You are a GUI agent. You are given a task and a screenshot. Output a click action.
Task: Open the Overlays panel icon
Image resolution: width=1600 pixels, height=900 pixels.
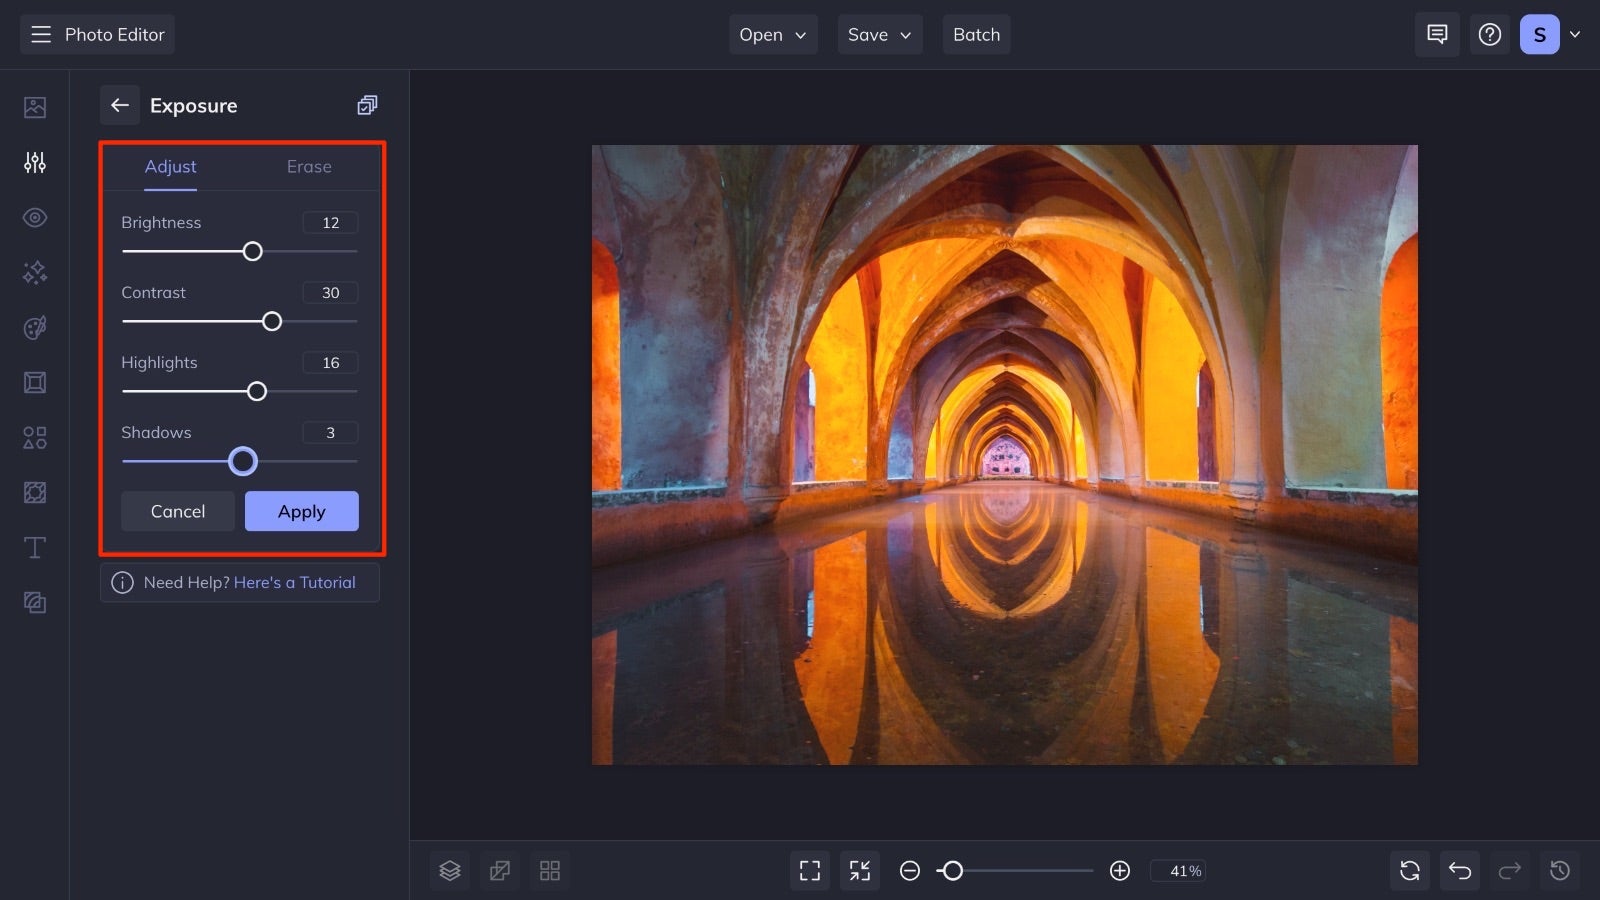tap(34, 492)
